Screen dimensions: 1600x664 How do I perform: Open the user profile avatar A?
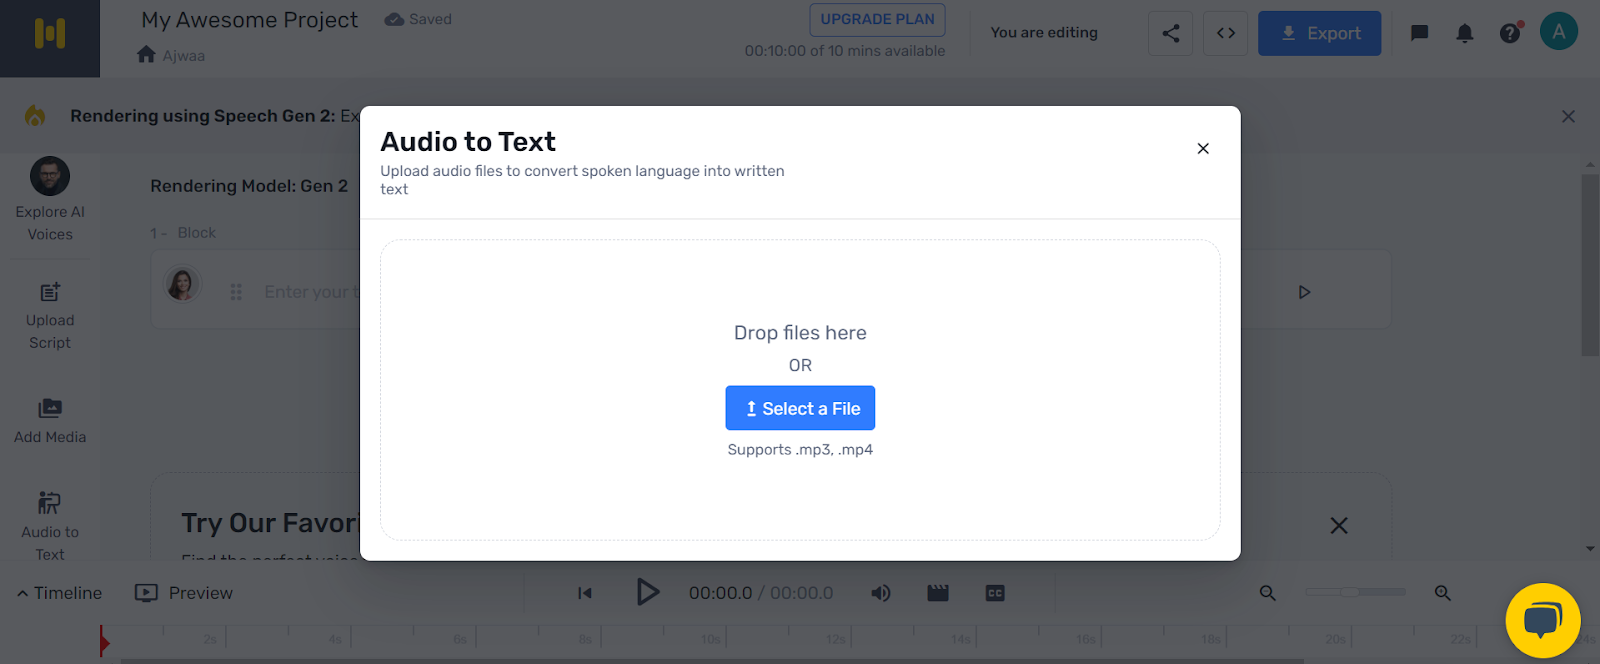[x=1559, y=32]
